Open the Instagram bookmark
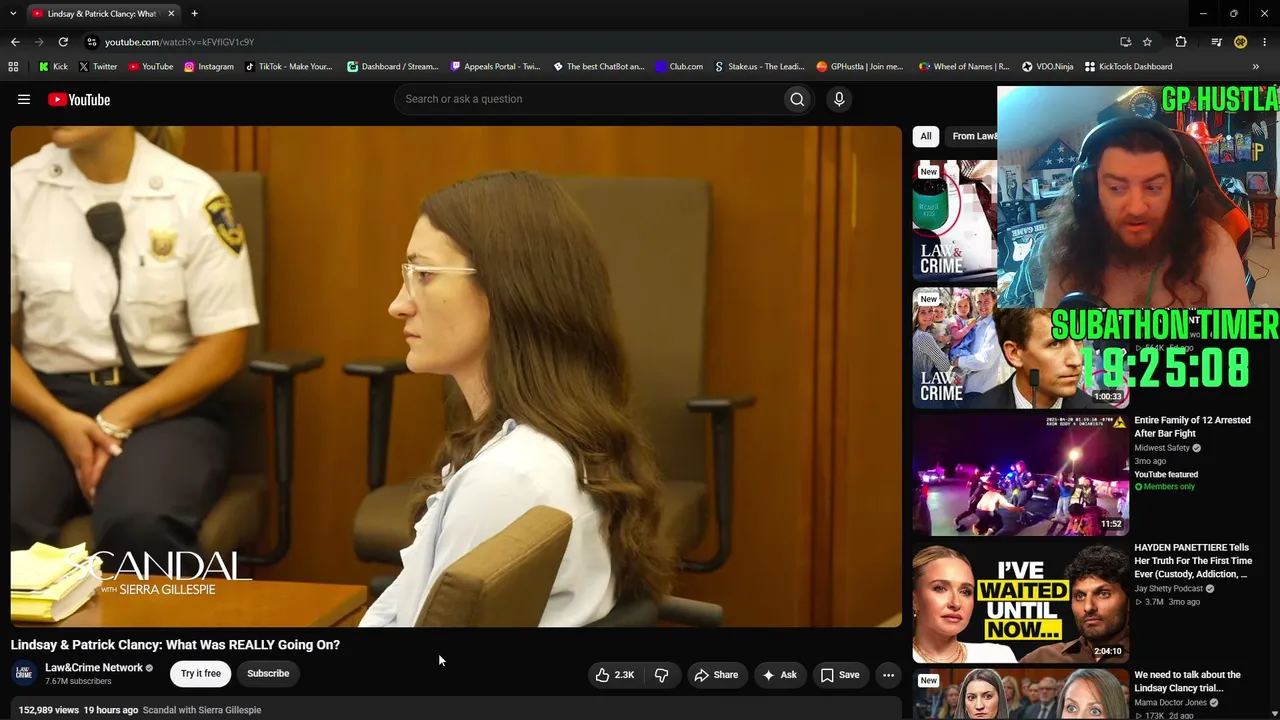 click(x=208, y=67)
